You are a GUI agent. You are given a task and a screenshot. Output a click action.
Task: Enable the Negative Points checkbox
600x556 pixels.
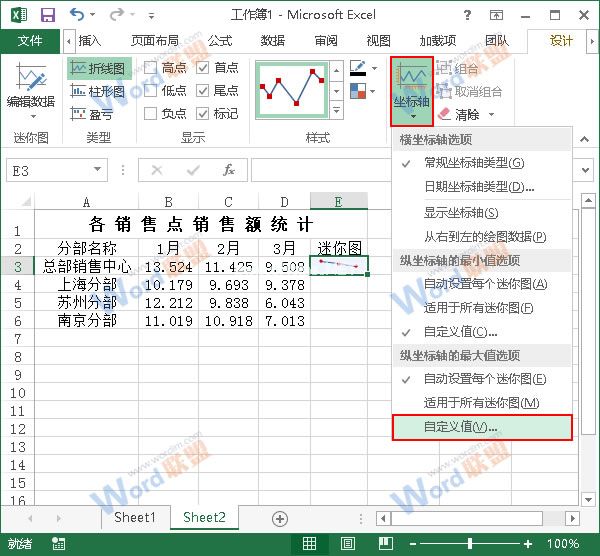point(150,113)
